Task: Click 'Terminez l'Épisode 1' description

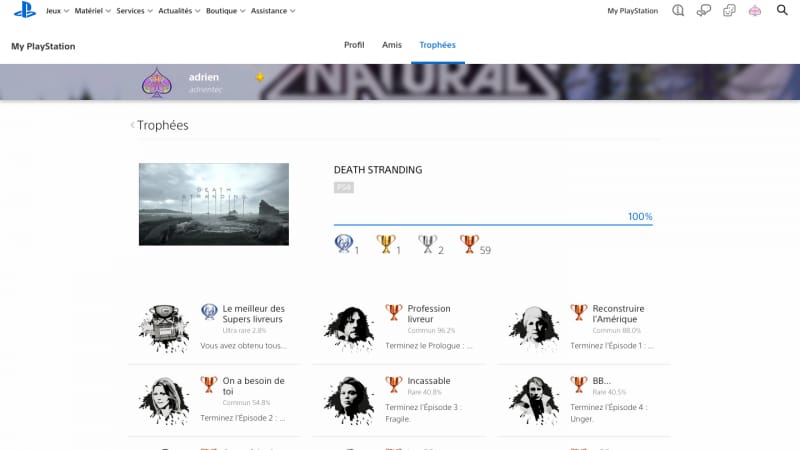Action: (612, 345)
